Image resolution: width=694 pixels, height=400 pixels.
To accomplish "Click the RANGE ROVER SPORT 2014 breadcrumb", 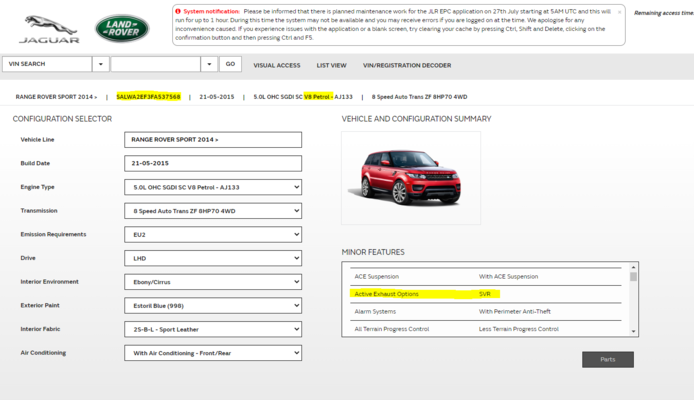I will click(x=56, y=97).
